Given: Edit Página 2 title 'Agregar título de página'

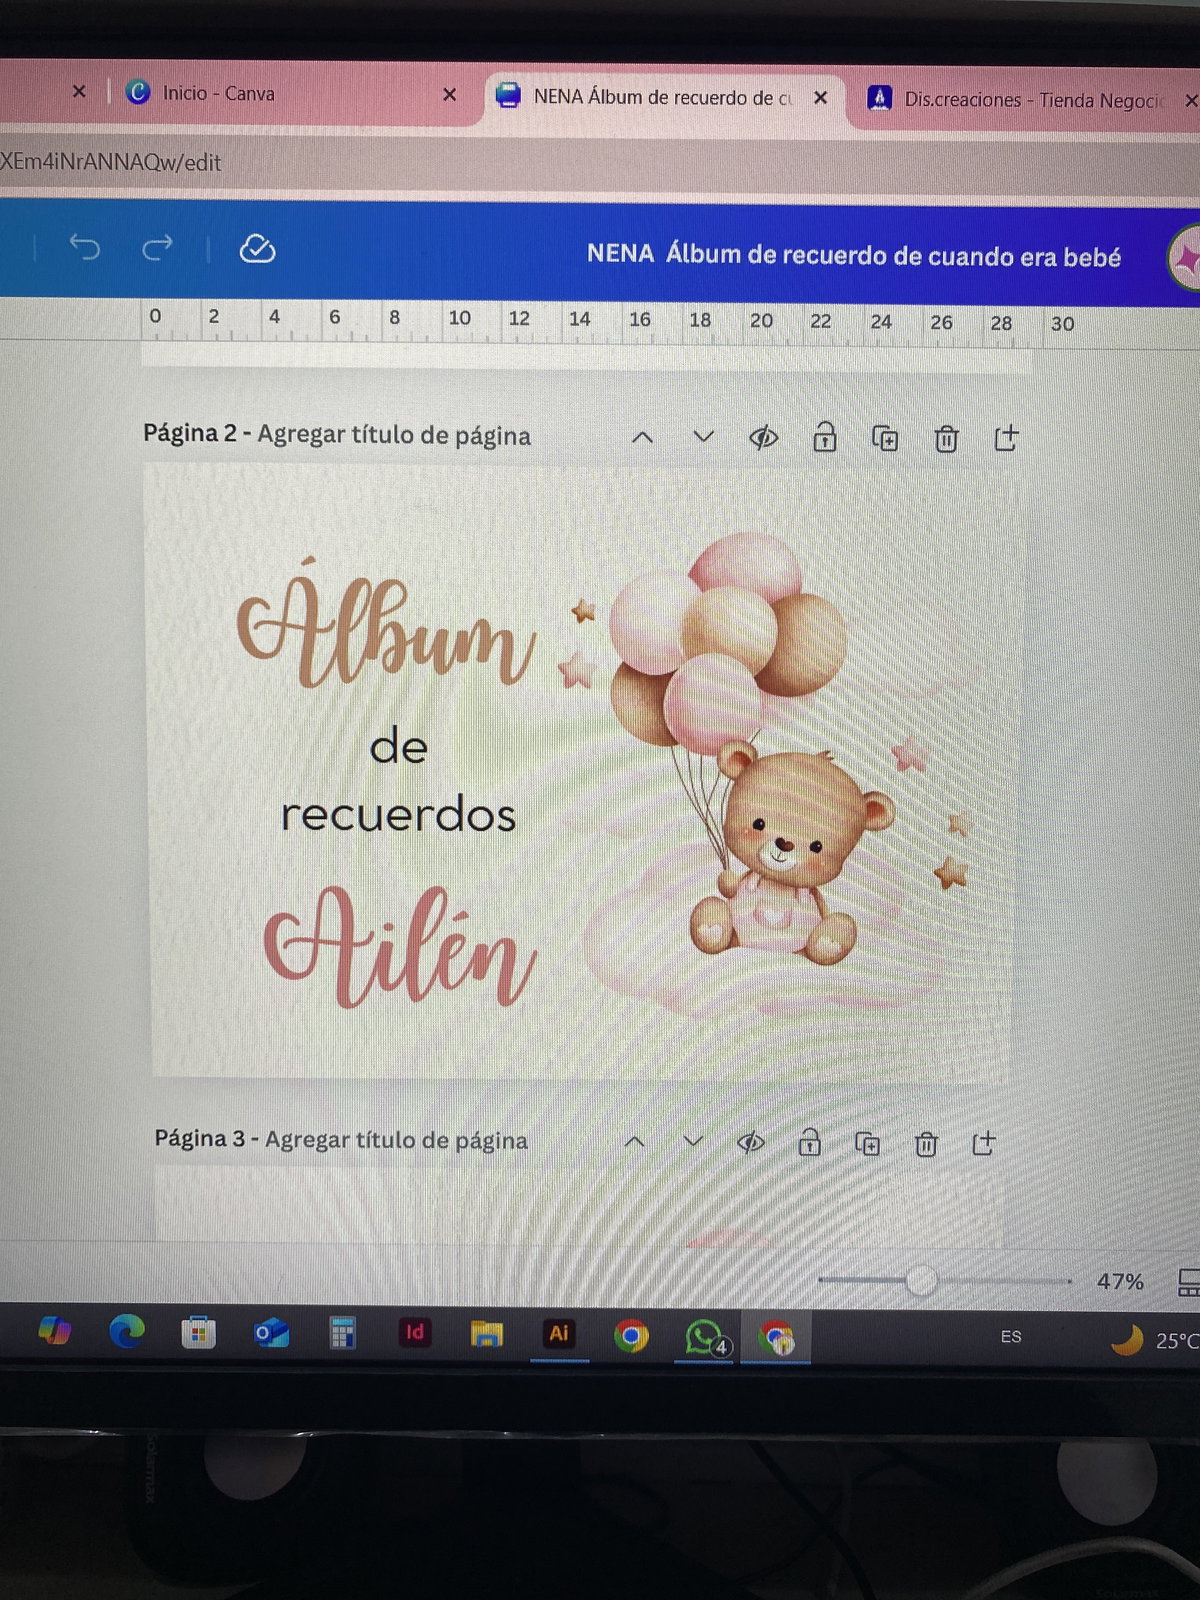Looking at the screenshot, I should (394, 435).
